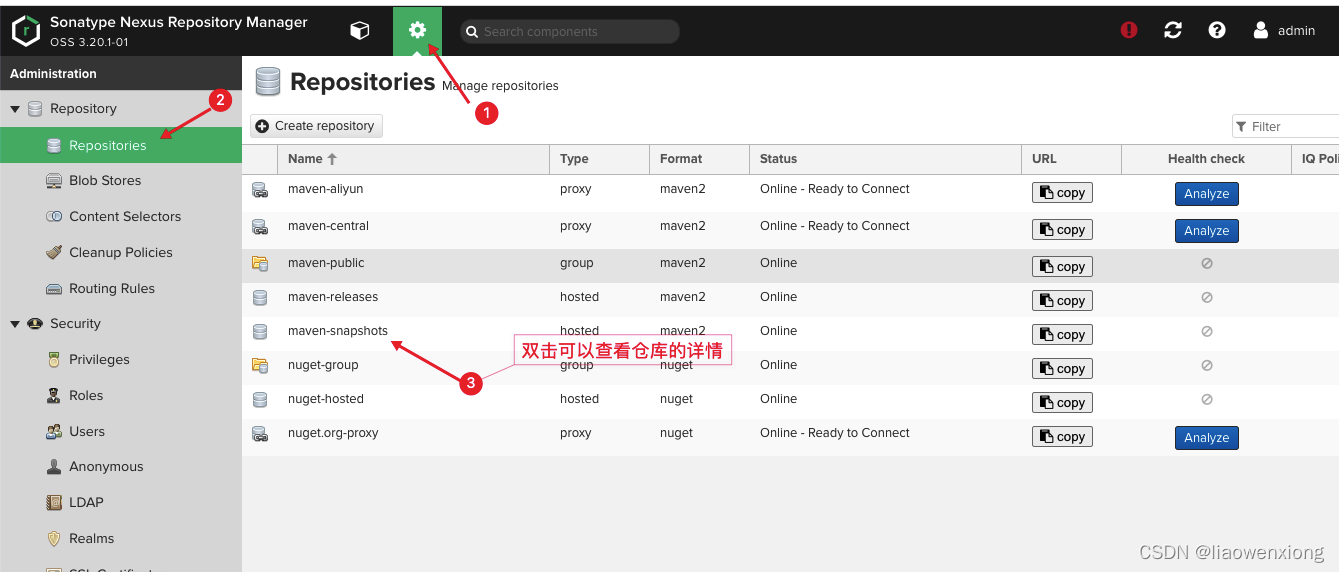Viewport: 1339px width, 572px height.
Task: Open Roles in the sidebar
Action: (x=121, y=396)
